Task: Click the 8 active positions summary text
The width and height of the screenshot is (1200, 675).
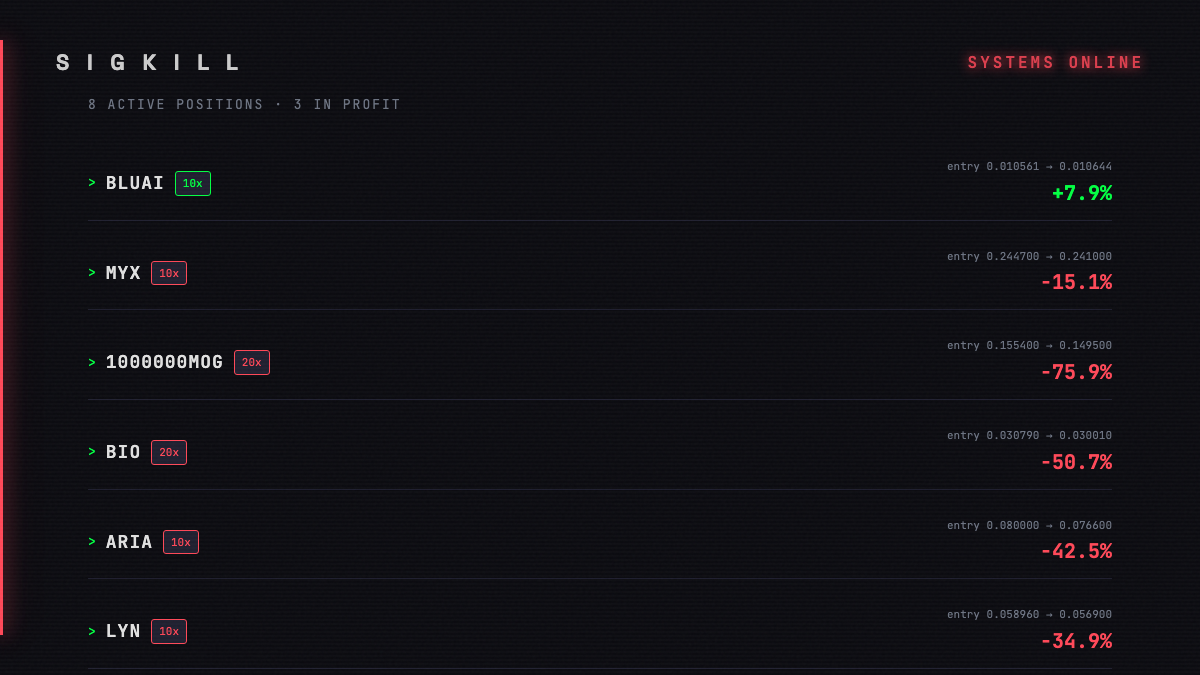Action: pos(244,105)
